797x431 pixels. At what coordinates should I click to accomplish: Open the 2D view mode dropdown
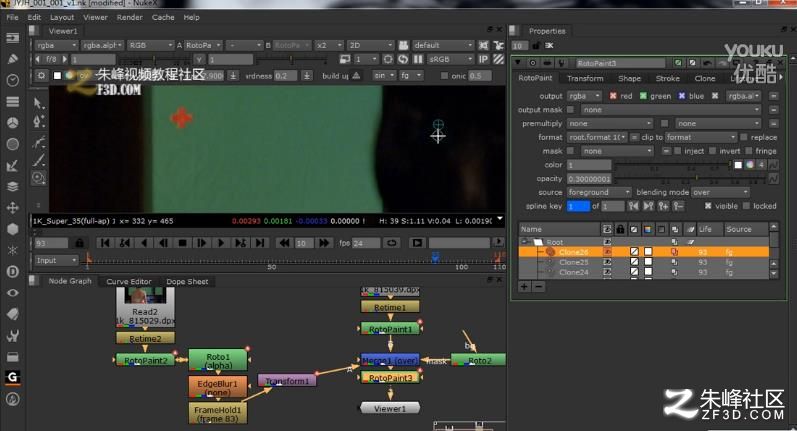point(370,45)
